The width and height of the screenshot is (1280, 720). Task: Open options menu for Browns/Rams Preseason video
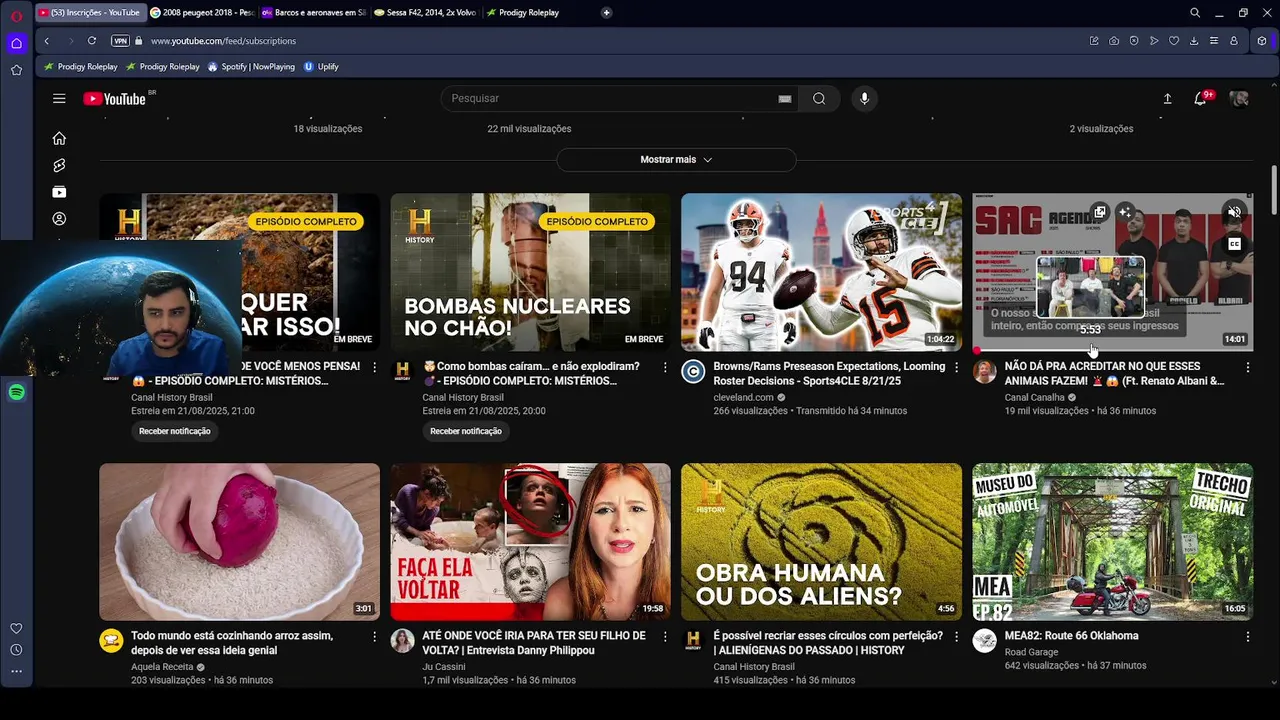(956, 368)
